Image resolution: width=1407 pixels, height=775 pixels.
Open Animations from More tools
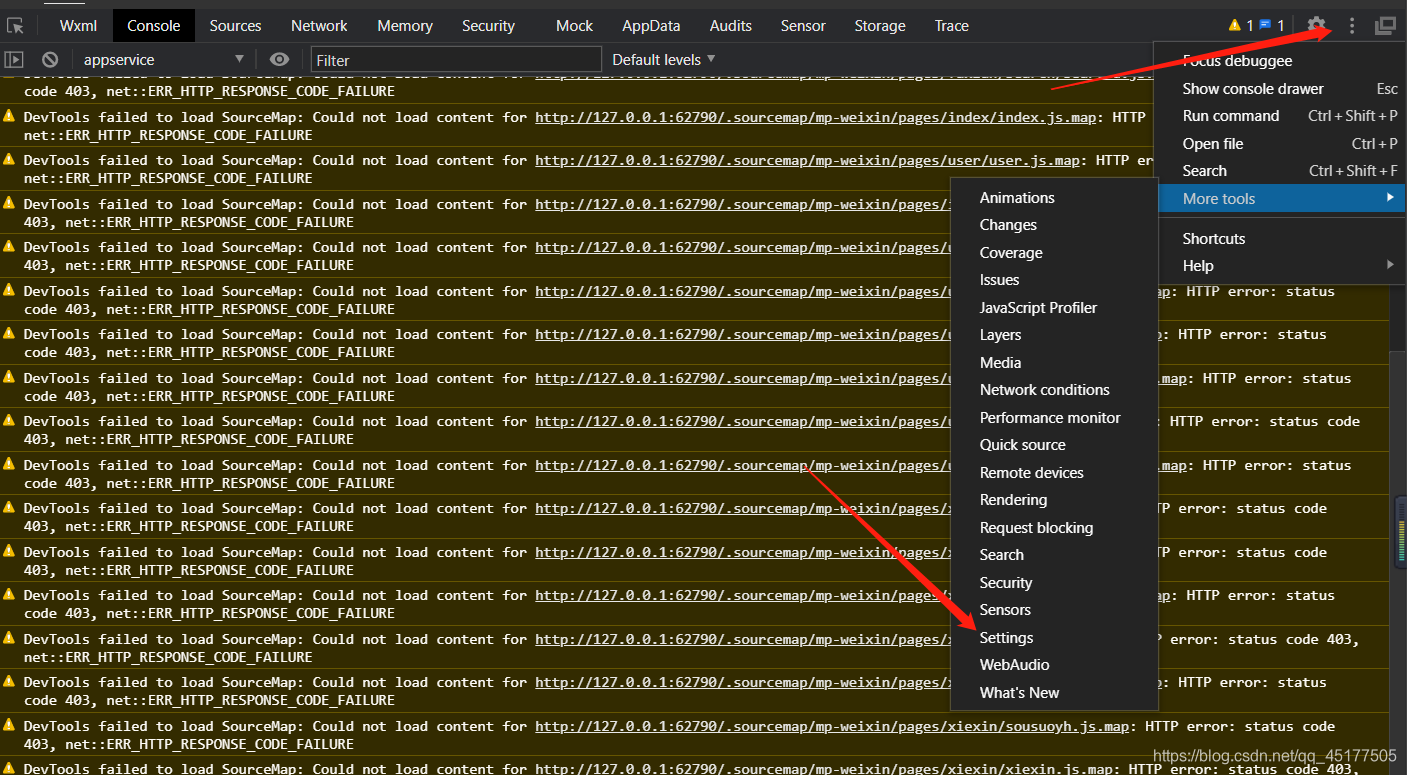[x=1054, y=198]
